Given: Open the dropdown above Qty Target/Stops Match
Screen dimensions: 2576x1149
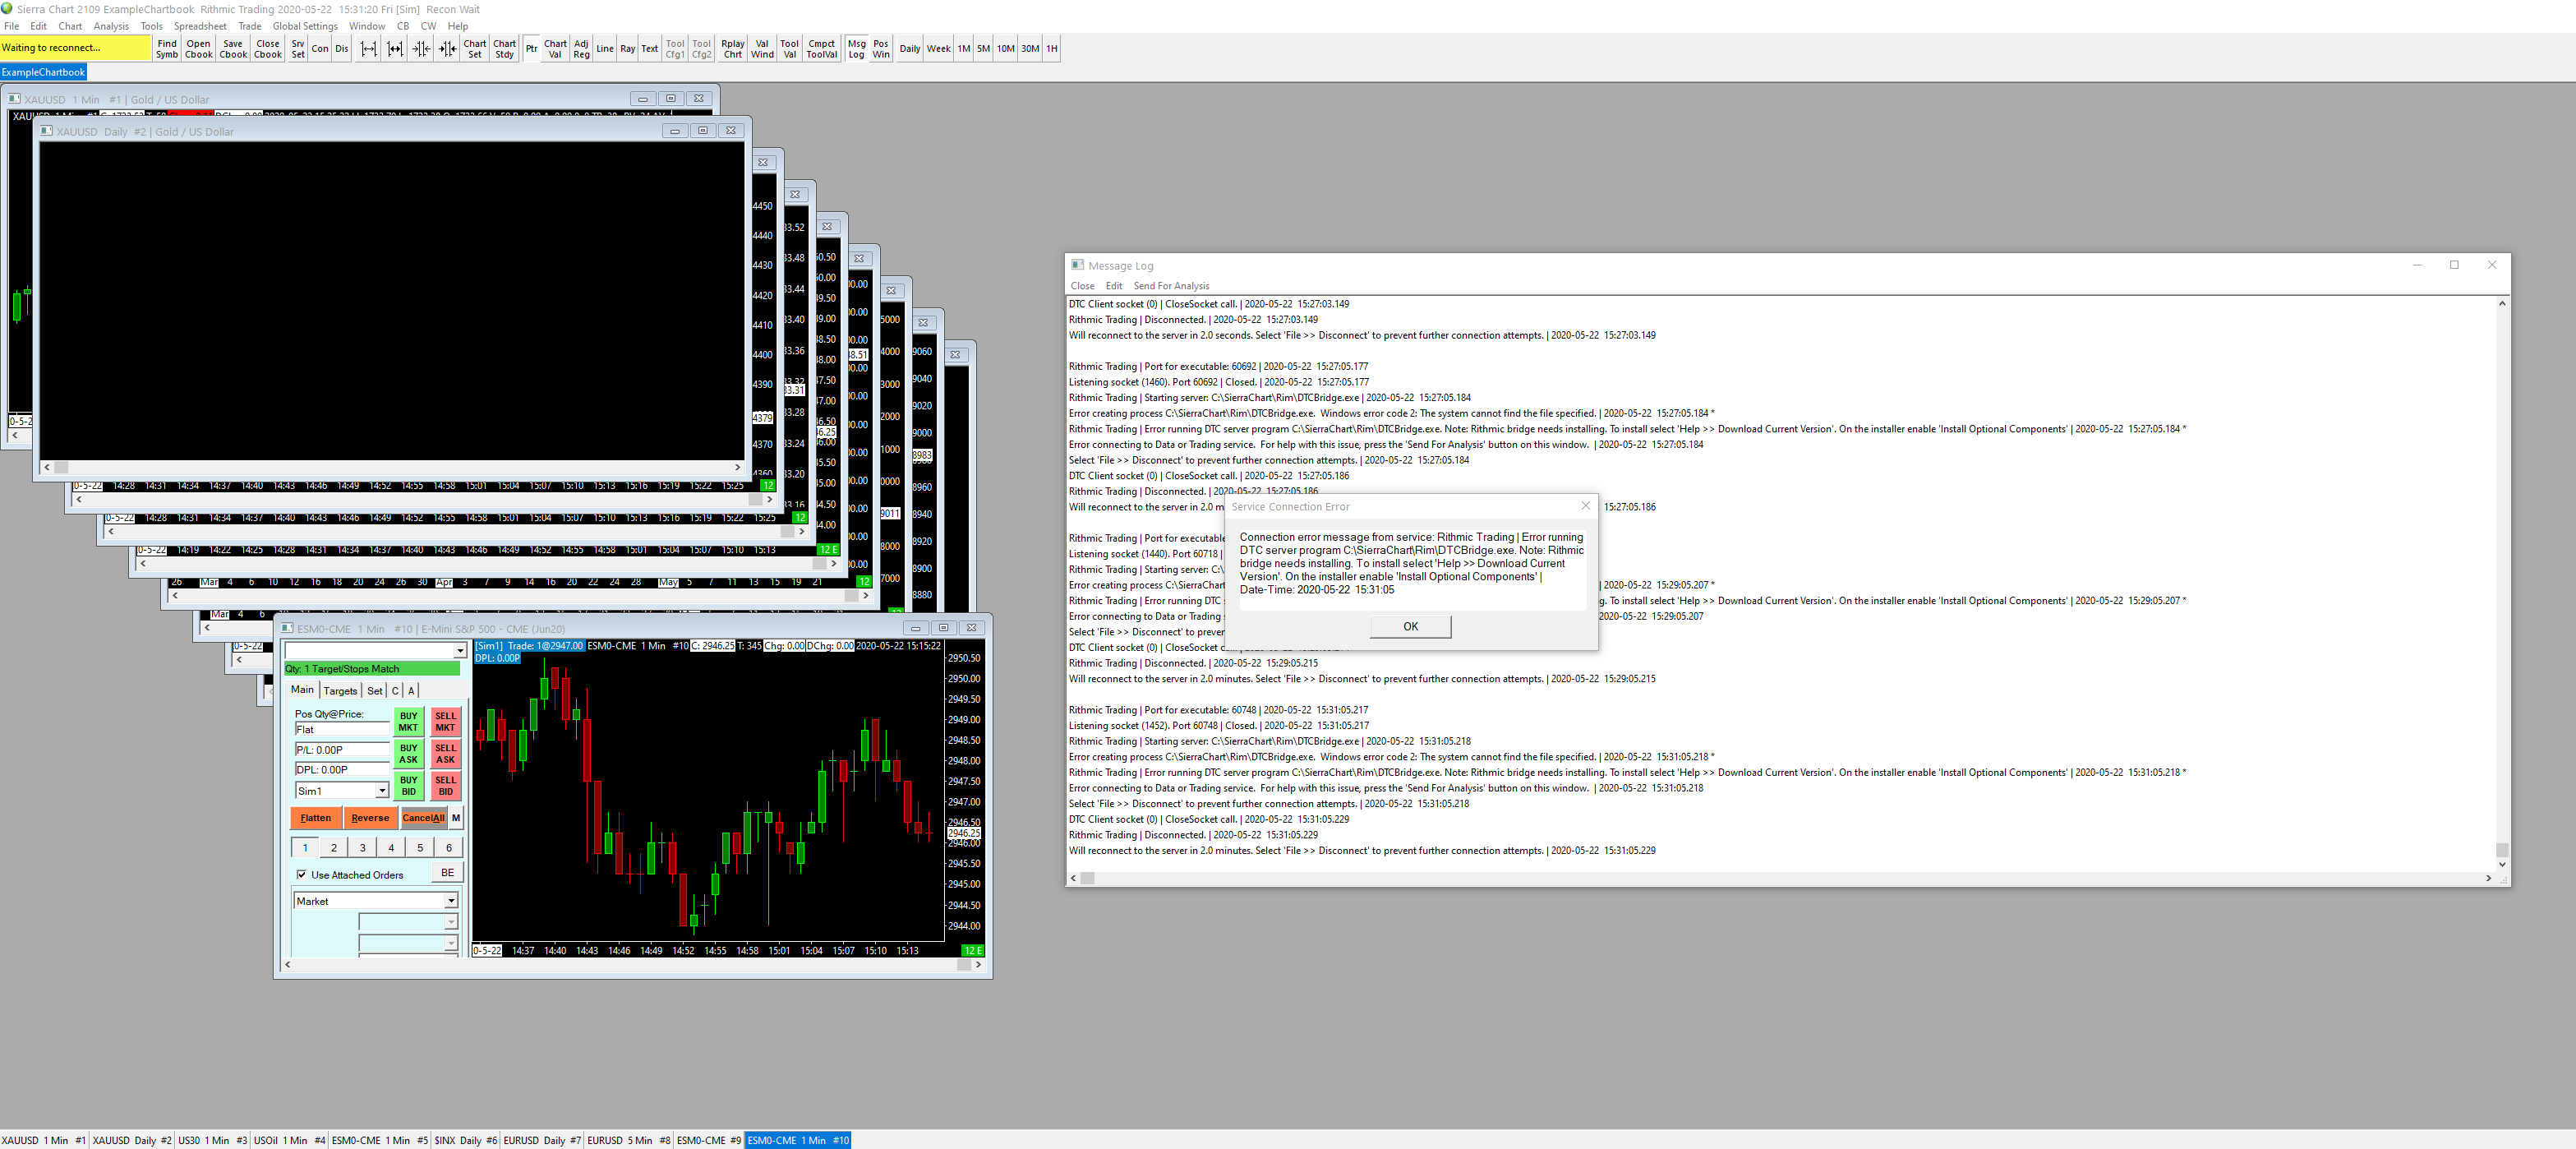Looking at the screenshot, I should pos(460,651).
